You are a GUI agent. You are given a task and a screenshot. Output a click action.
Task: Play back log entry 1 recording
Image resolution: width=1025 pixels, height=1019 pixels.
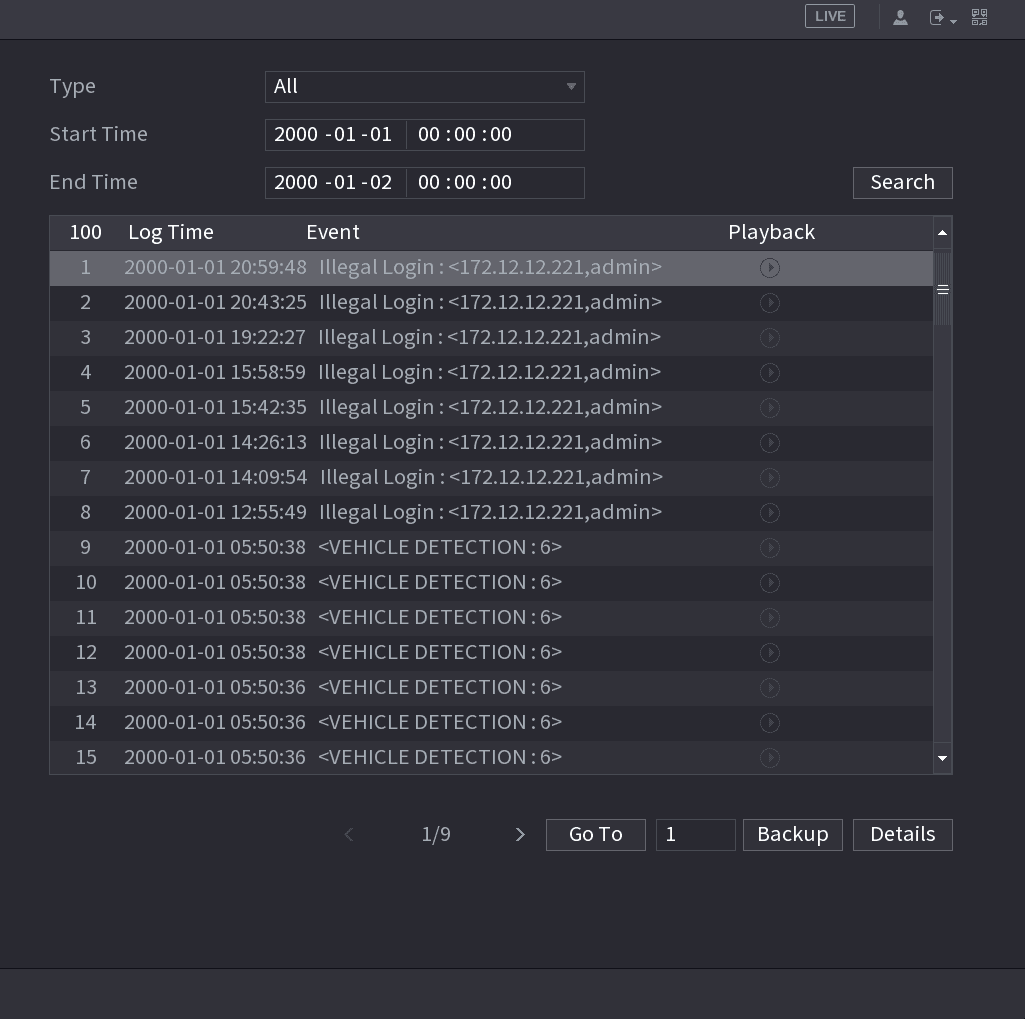(770, 268)
